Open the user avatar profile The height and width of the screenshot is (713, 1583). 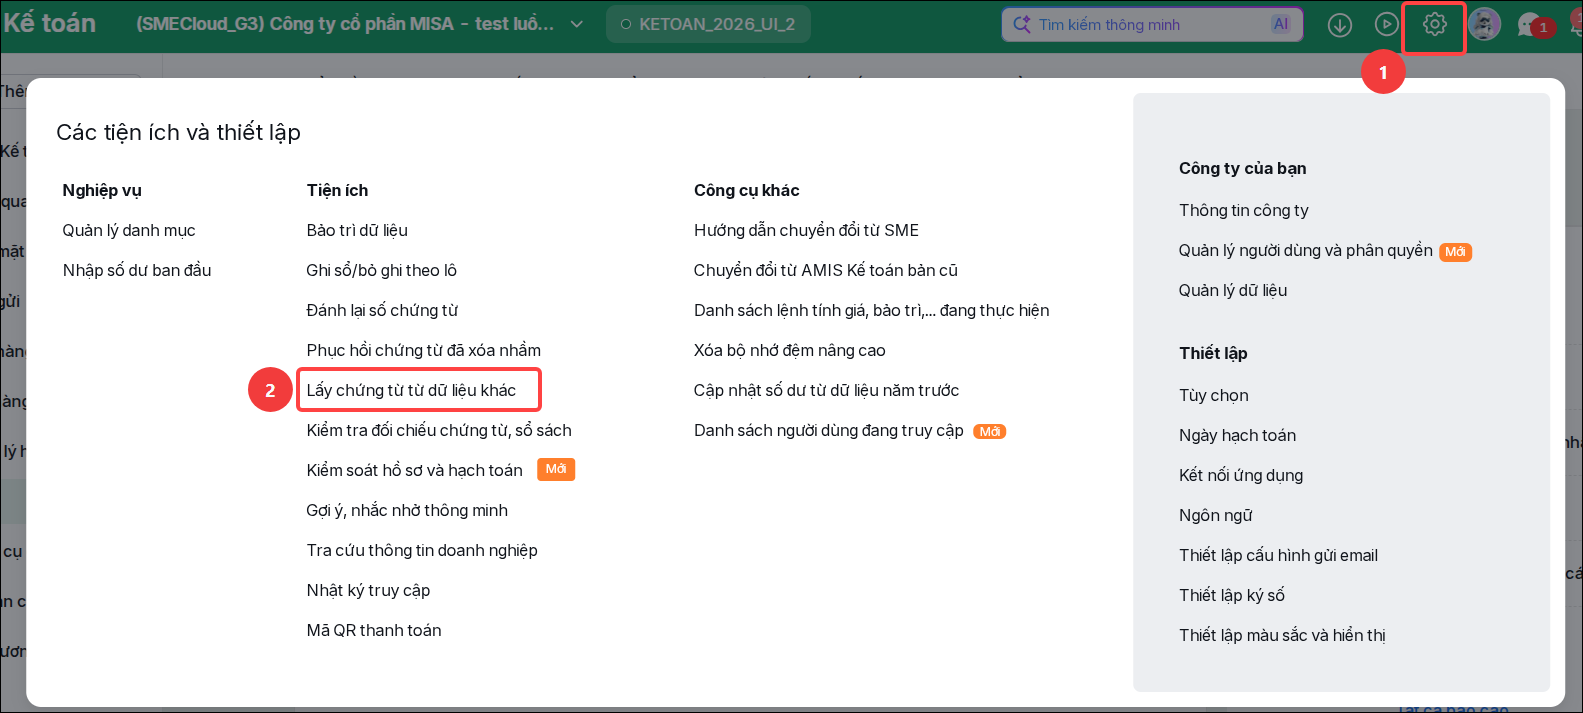1484,25
